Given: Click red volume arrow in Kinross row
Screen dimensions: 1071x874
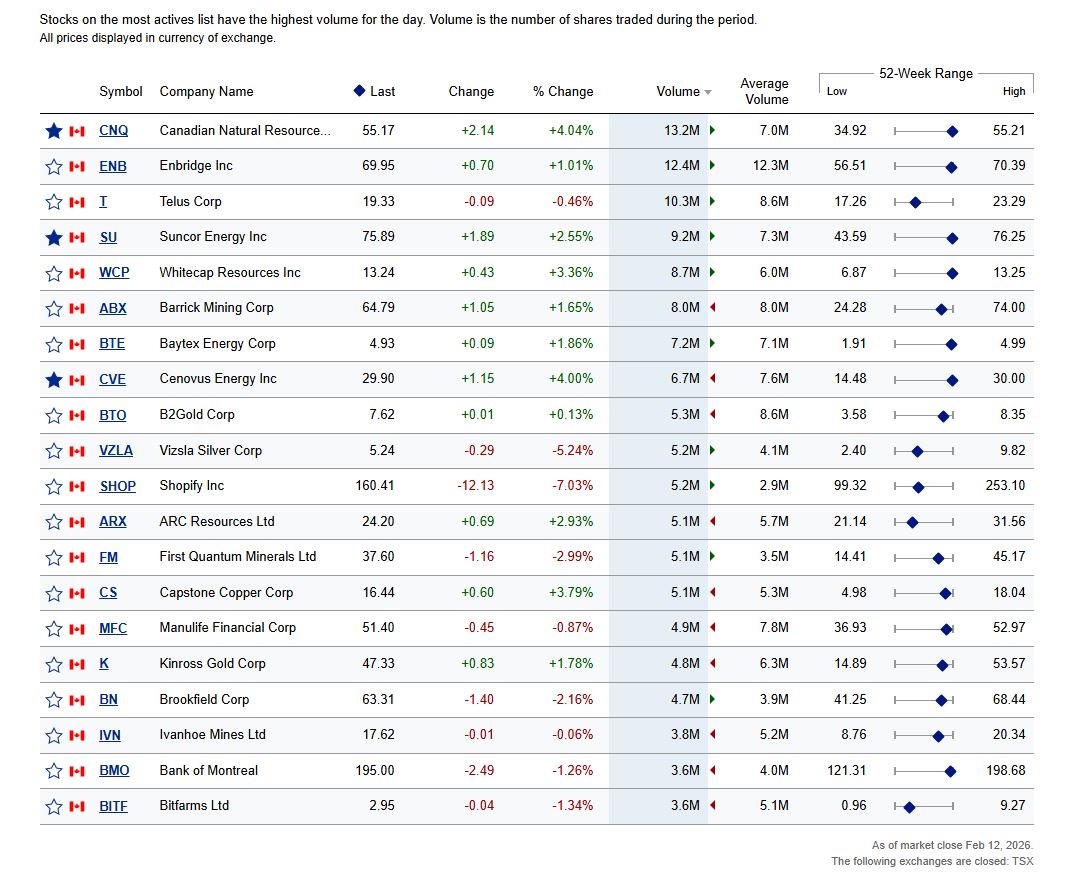Looking at the screenshot, I should (x=712, y=663).
